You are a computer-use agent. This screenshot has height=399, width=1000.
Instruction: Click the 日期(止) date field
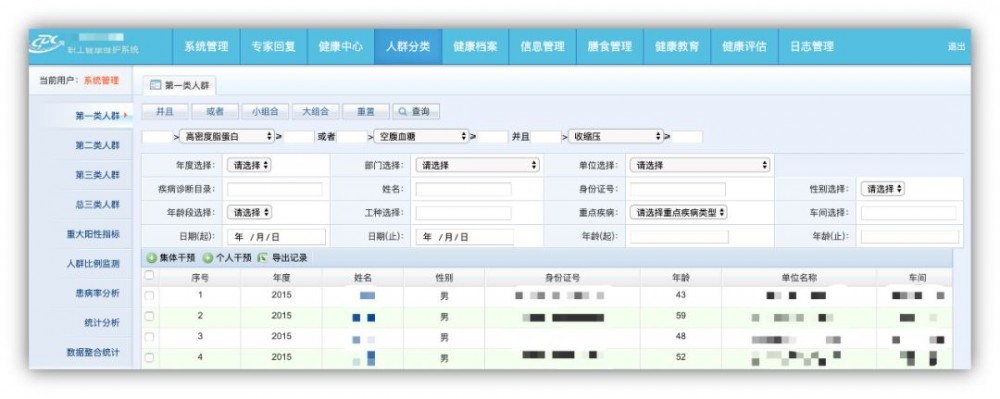pyautogui.click(x=465, y=236)
